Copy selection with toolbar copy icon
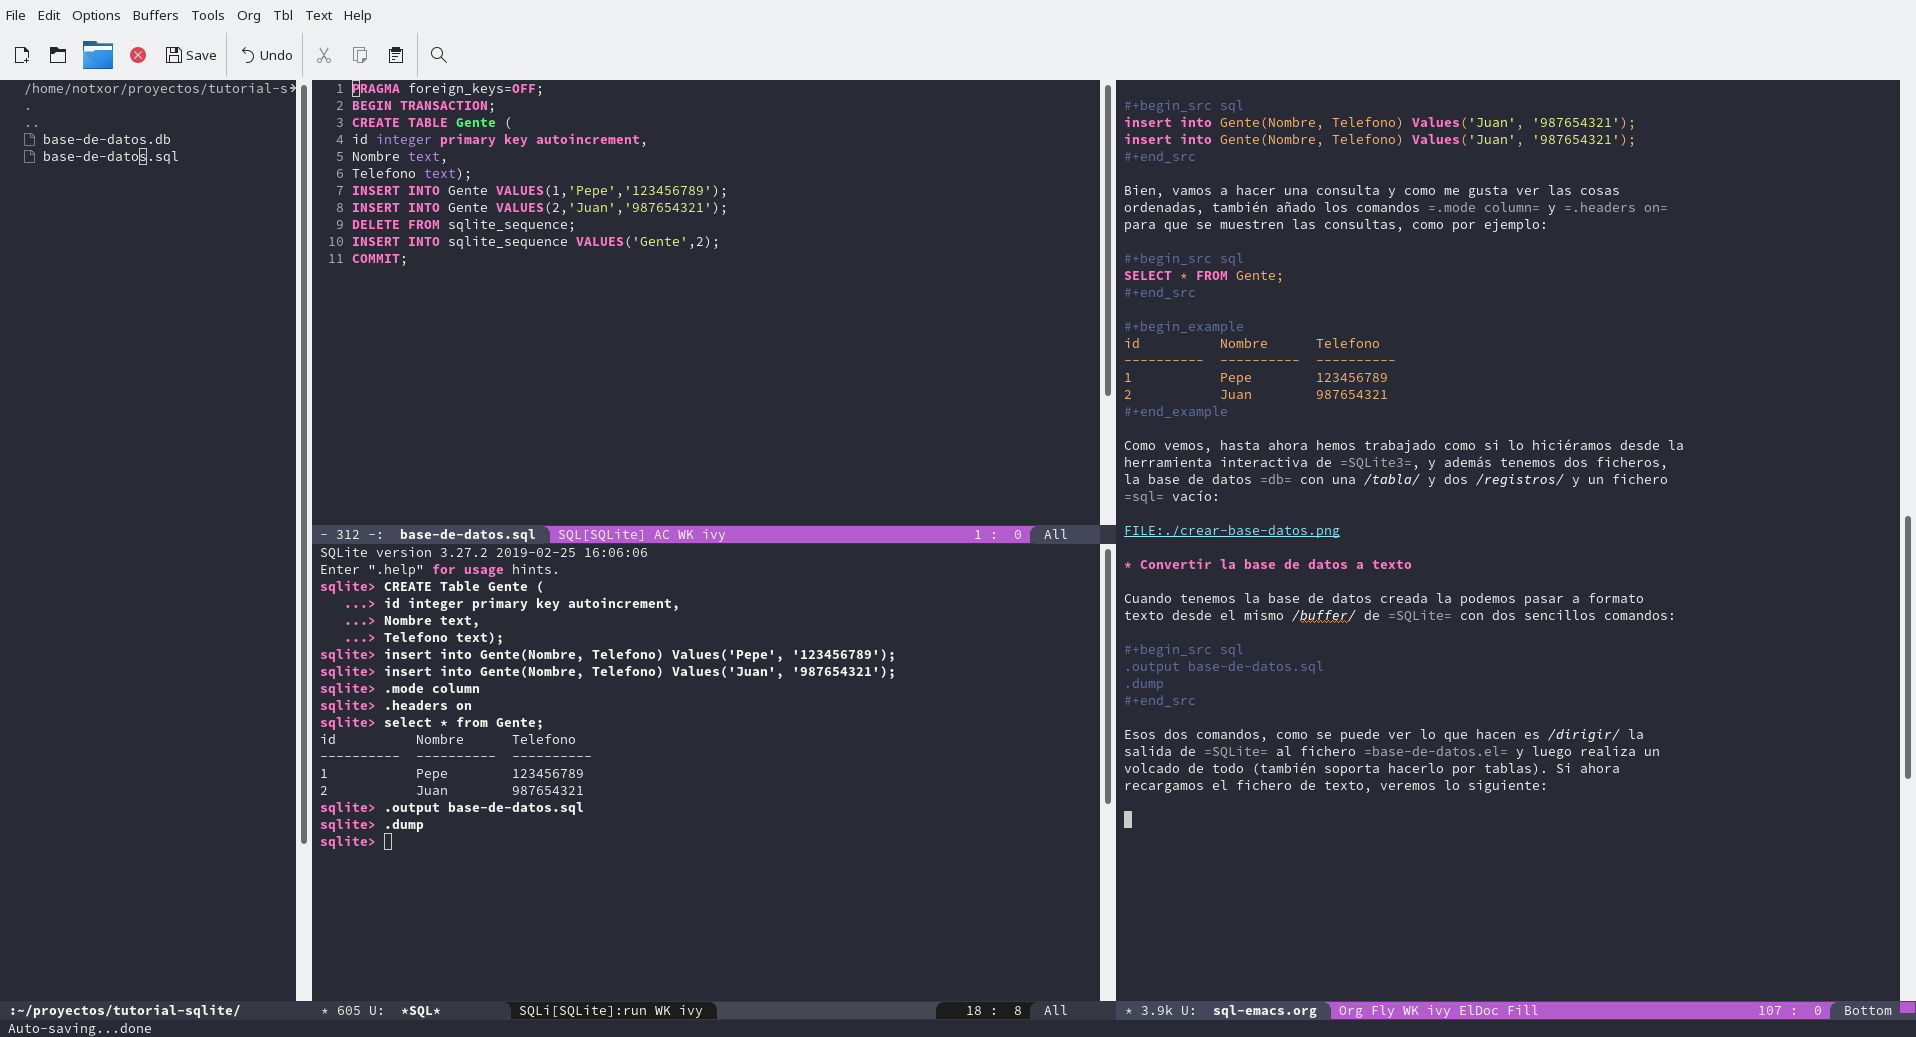 tap(360, 55)
